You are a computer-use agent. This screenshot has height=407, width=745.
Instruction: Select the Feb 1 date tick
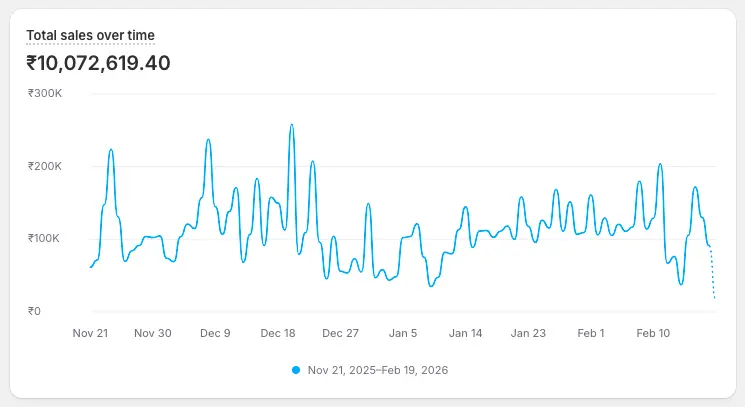tap(591, 333)
